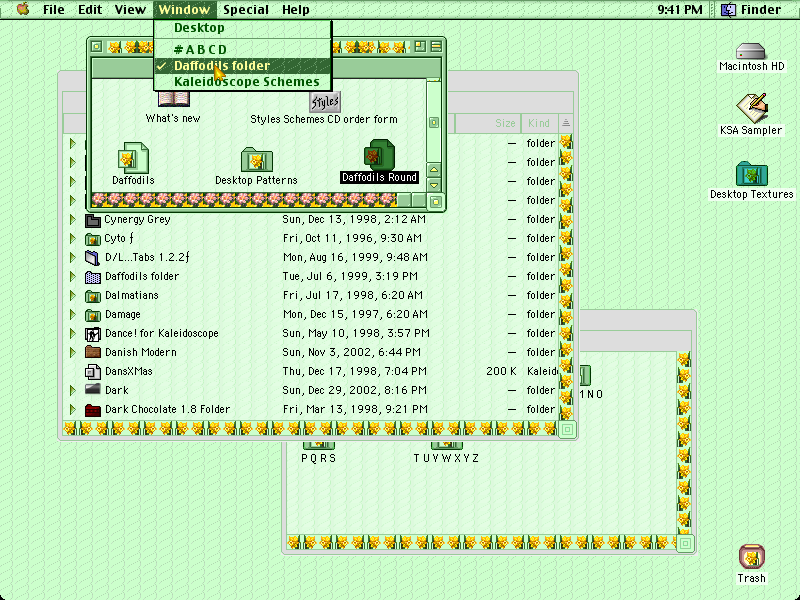The image size is (800, 600).
Task: Click the menu bar clock
Action: click(680, 9)
